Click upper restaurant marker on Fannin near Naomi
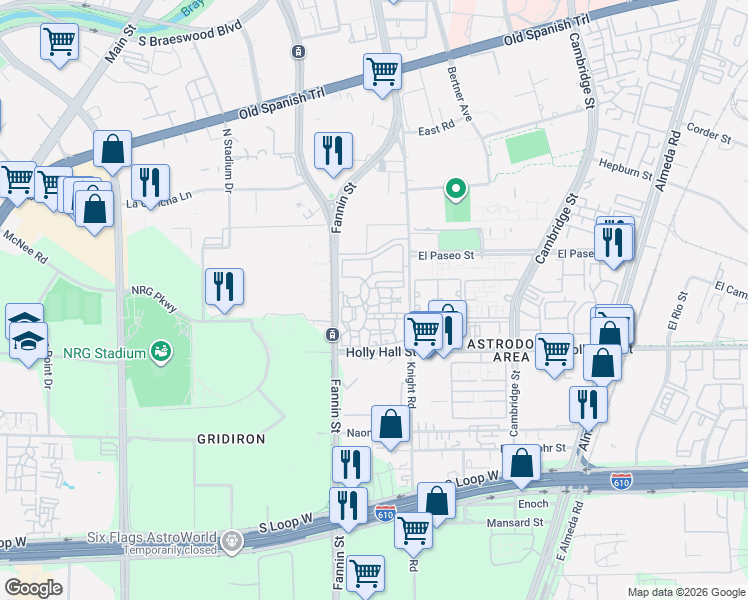This screenshot has height=600, width=748. (352, 466)
